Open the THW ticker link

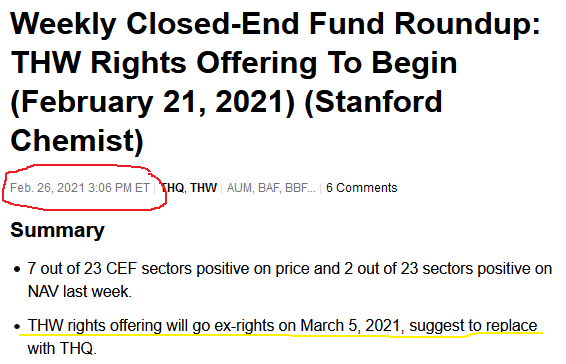tap(204, 188)
